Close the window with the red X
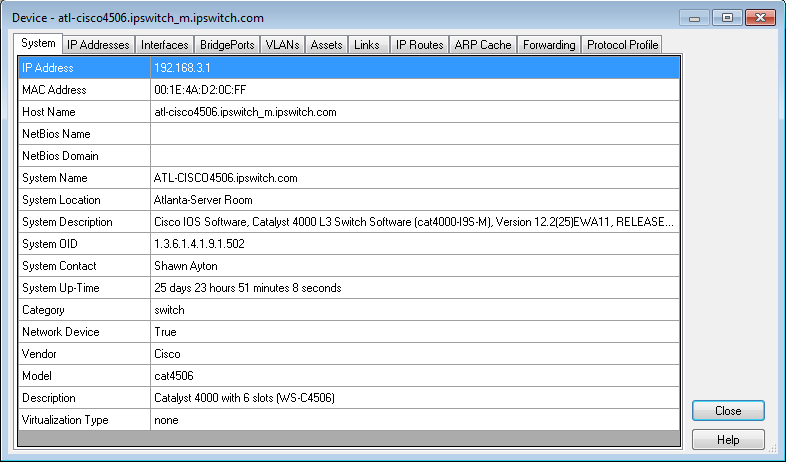Image resolution: width=786 pixels, height=462 pixels. pyautogui.click(x=760, y=18)
